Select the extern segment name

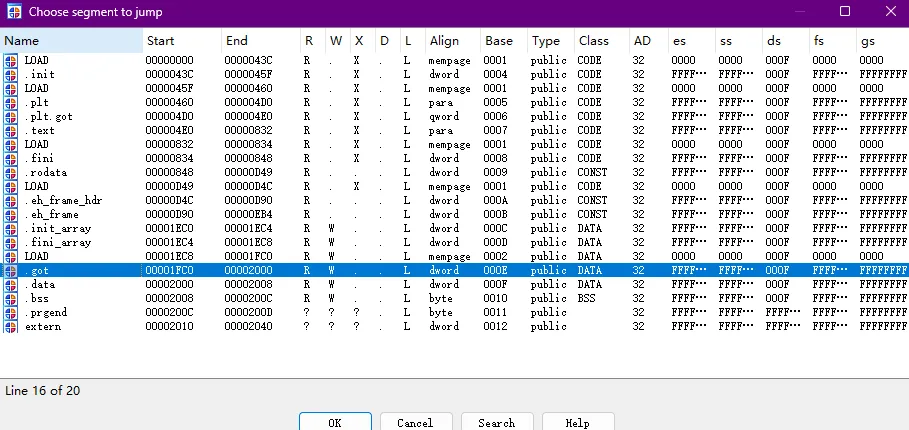coord(43,326)
